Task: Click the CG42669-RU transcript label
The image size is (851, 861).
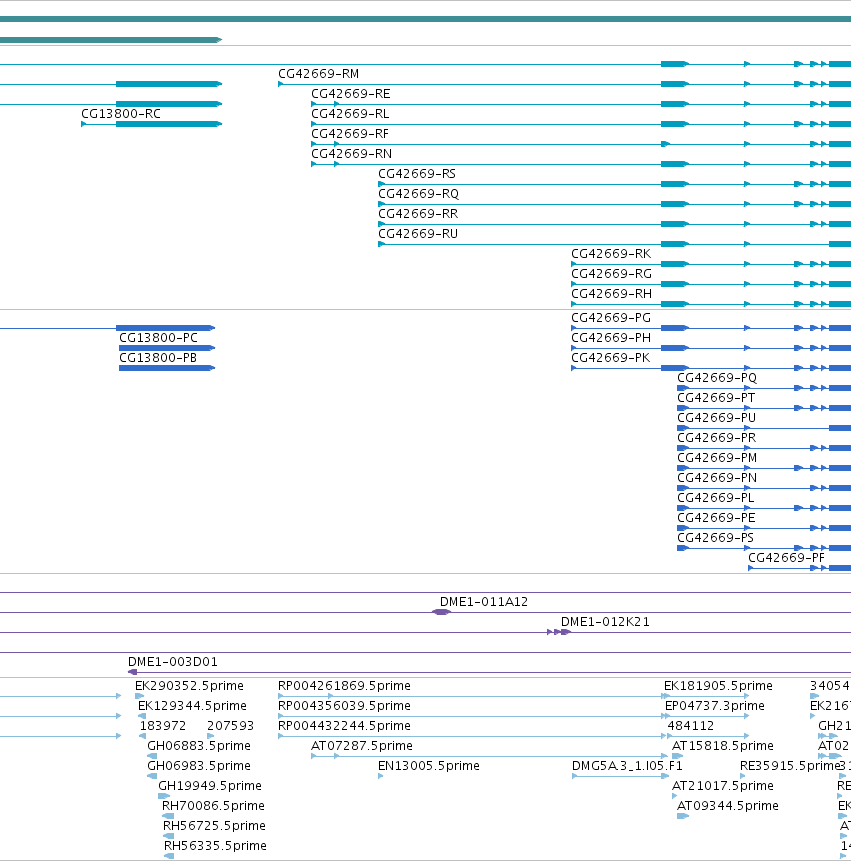Action: [x=418, y=234]
